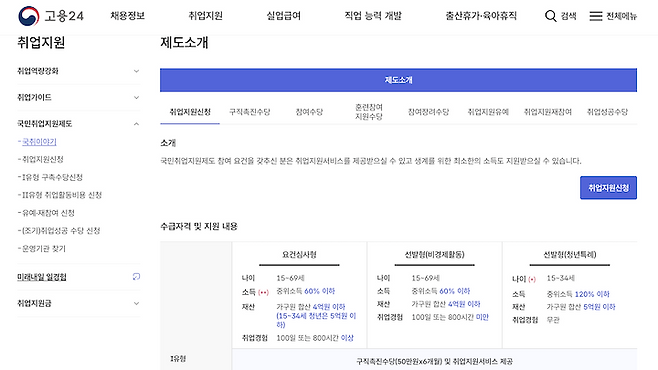The height and width of the screenshot is (370, 658).
Task: Click the 선발형(비경제활동) column heading
Action: (x=434, y=255)
